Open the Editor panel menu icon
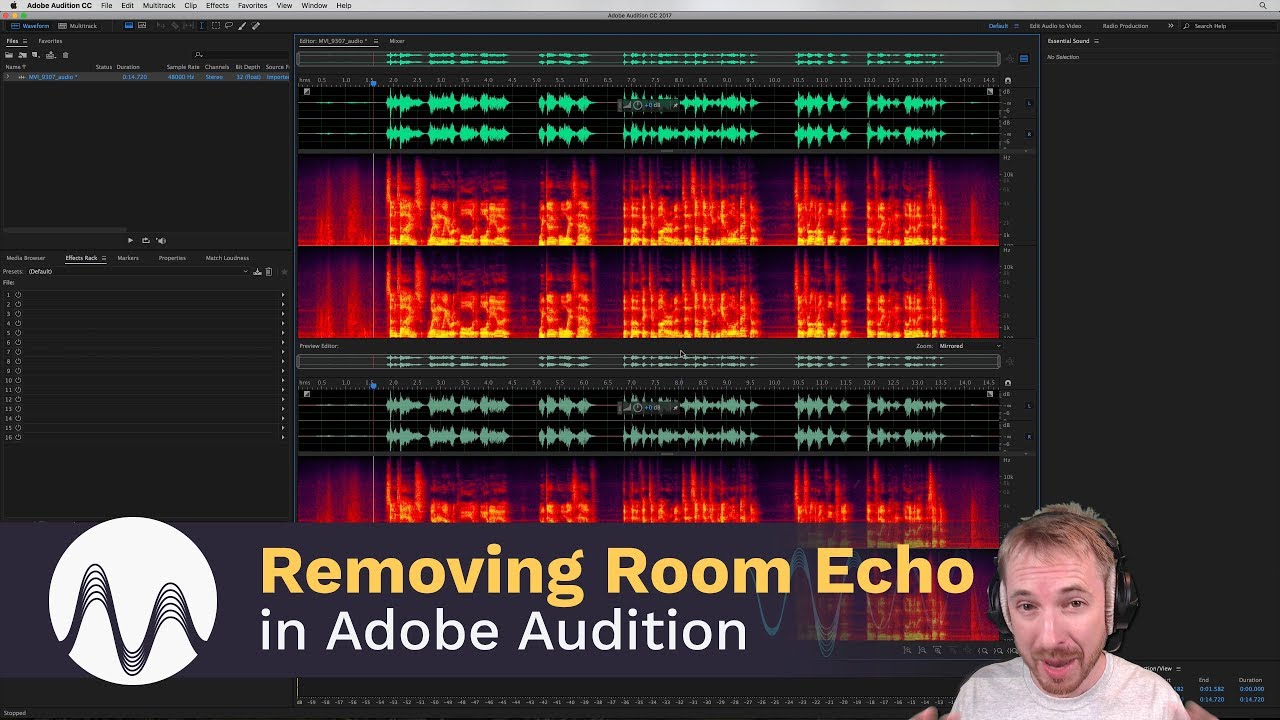Viewport: 1280px width, 720px height. click(x=376, y=41)
